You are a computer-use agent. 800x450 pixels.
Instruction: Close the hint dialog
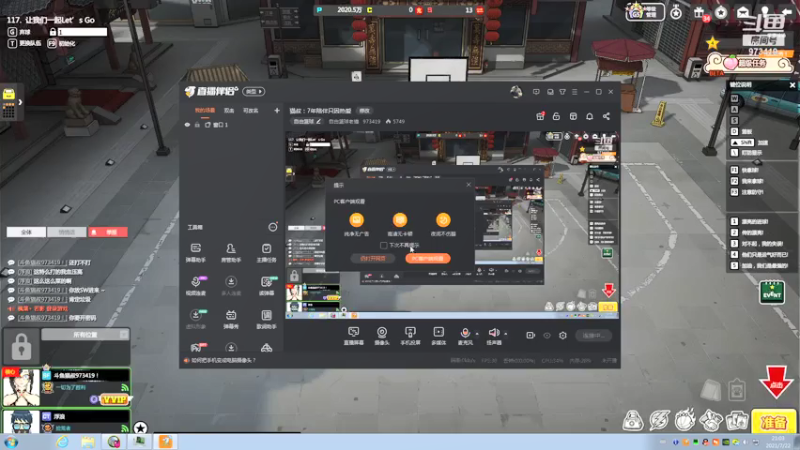coord(468,185)
